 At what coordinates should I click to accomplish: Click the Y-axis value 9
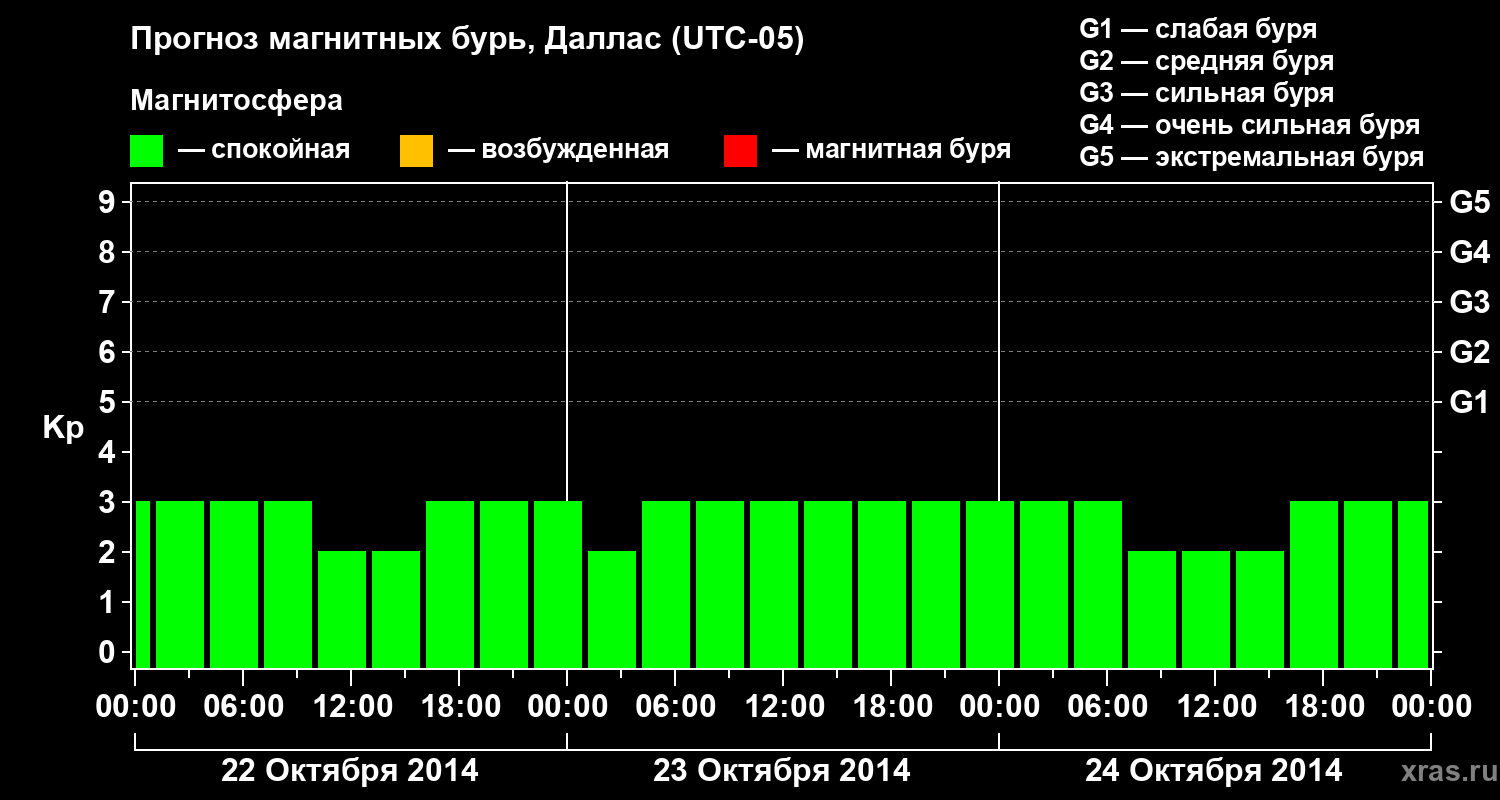(x=109, y=202)
